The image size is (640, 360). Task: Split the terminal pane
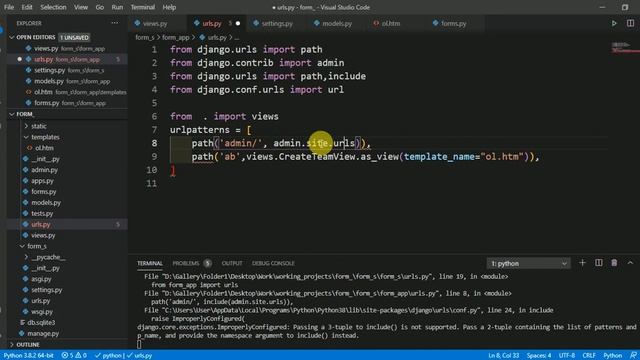[598, 263]
